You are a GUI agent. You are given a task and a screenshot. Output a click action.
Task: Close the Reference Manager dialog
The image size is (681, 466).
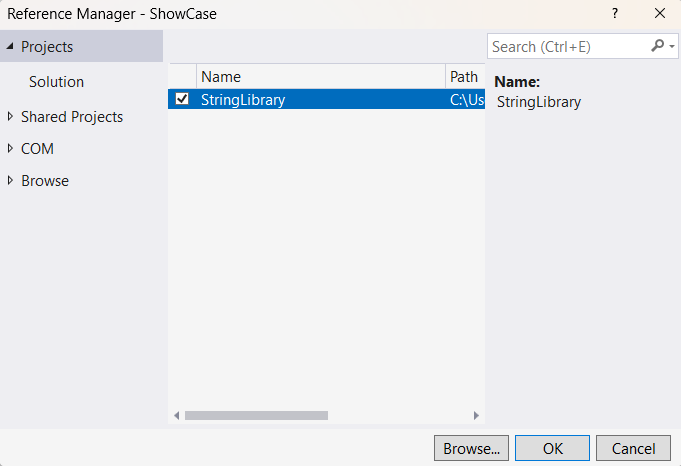coord(660,13)
